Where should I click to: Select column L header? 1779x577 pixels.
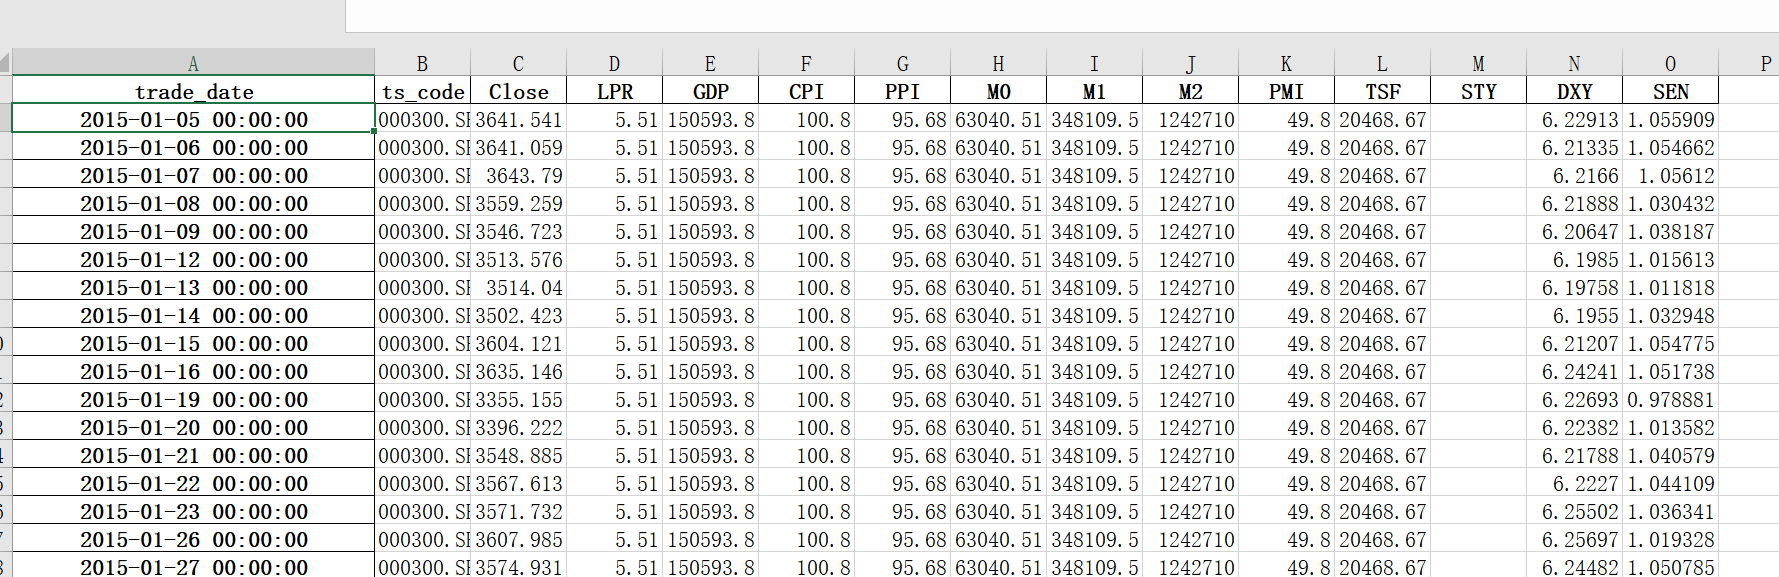(1382, 62)
